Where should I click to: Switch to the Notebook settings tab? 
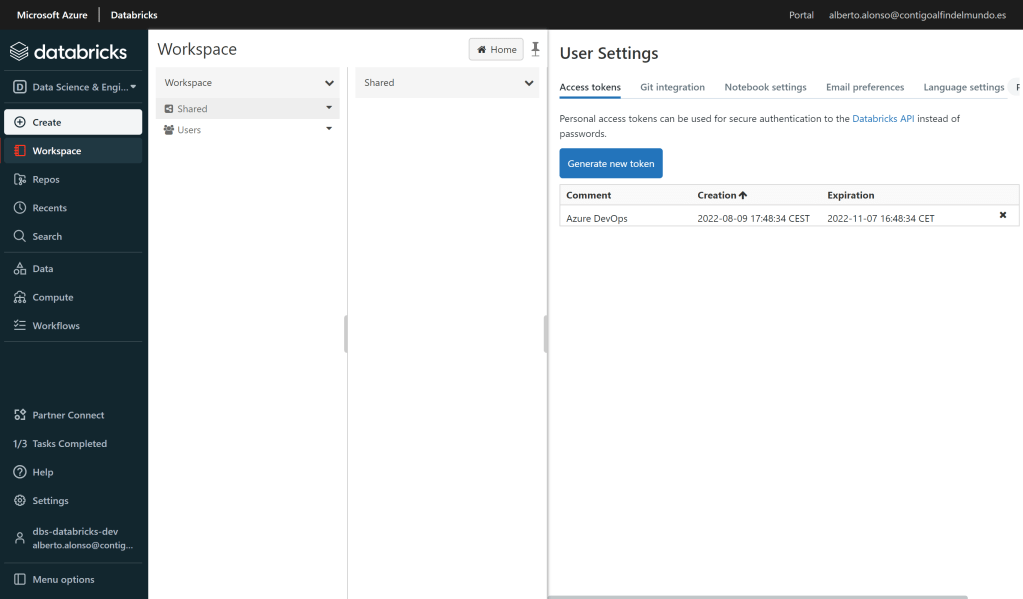tap(765, 87)
